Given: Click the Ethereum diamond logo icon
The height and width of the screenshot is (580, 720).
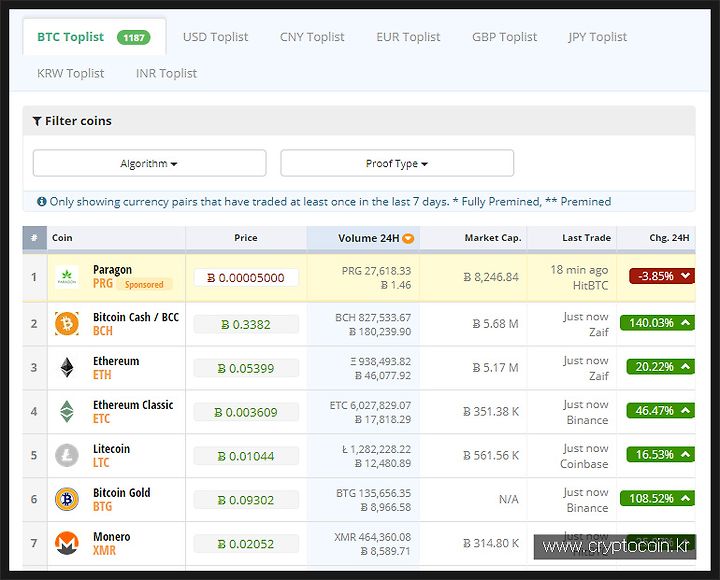Looking at the screenshot, I should (67, 367).
